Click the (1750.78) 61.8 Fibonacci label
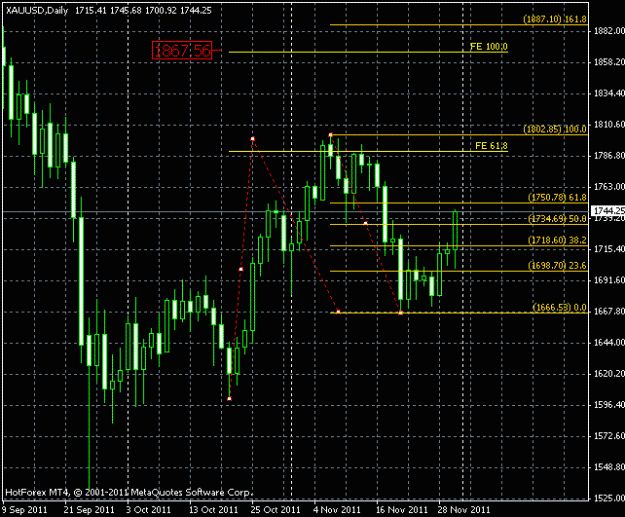 point(557,197)
